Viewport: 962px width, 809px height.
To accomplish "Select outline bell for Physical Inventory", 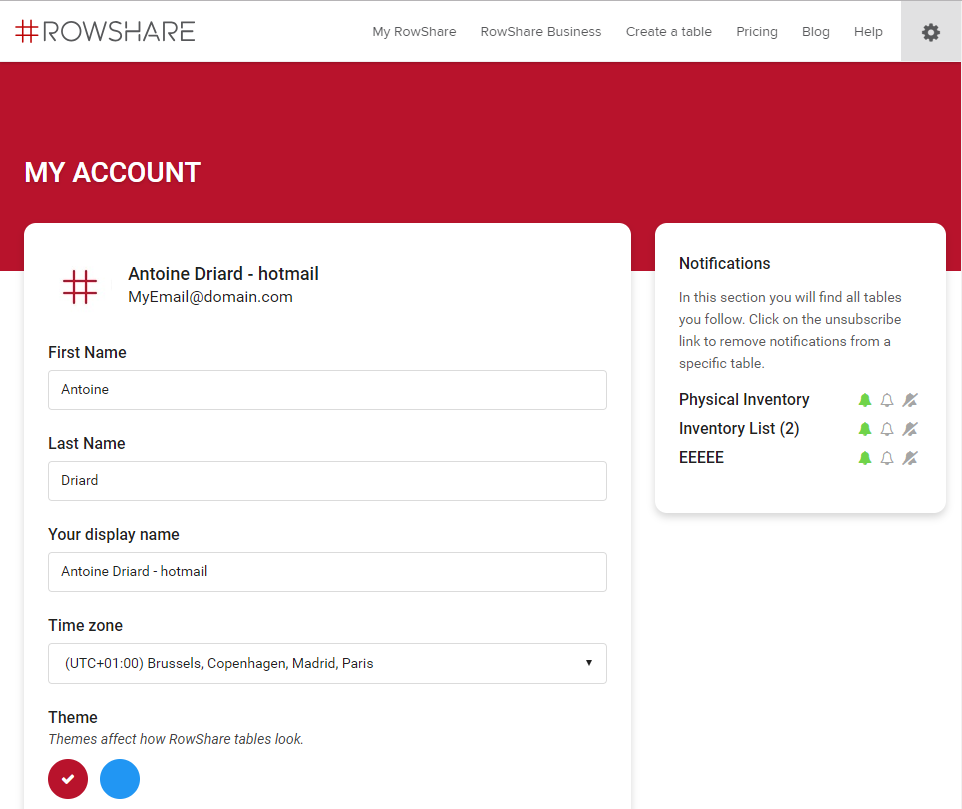I will click(x=887, y=400).
